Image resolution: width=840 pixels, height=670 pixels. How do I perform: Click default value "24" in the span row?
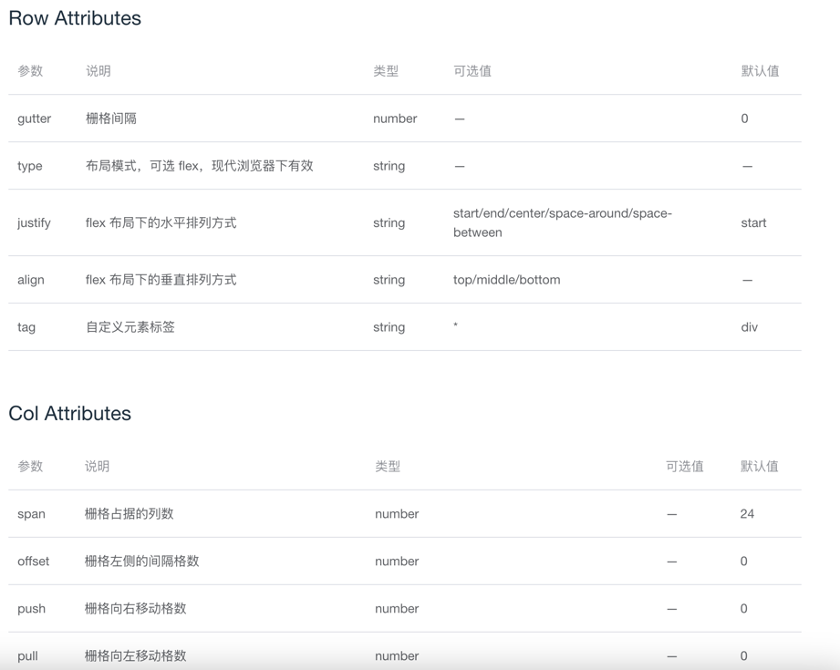coord(747,514)
